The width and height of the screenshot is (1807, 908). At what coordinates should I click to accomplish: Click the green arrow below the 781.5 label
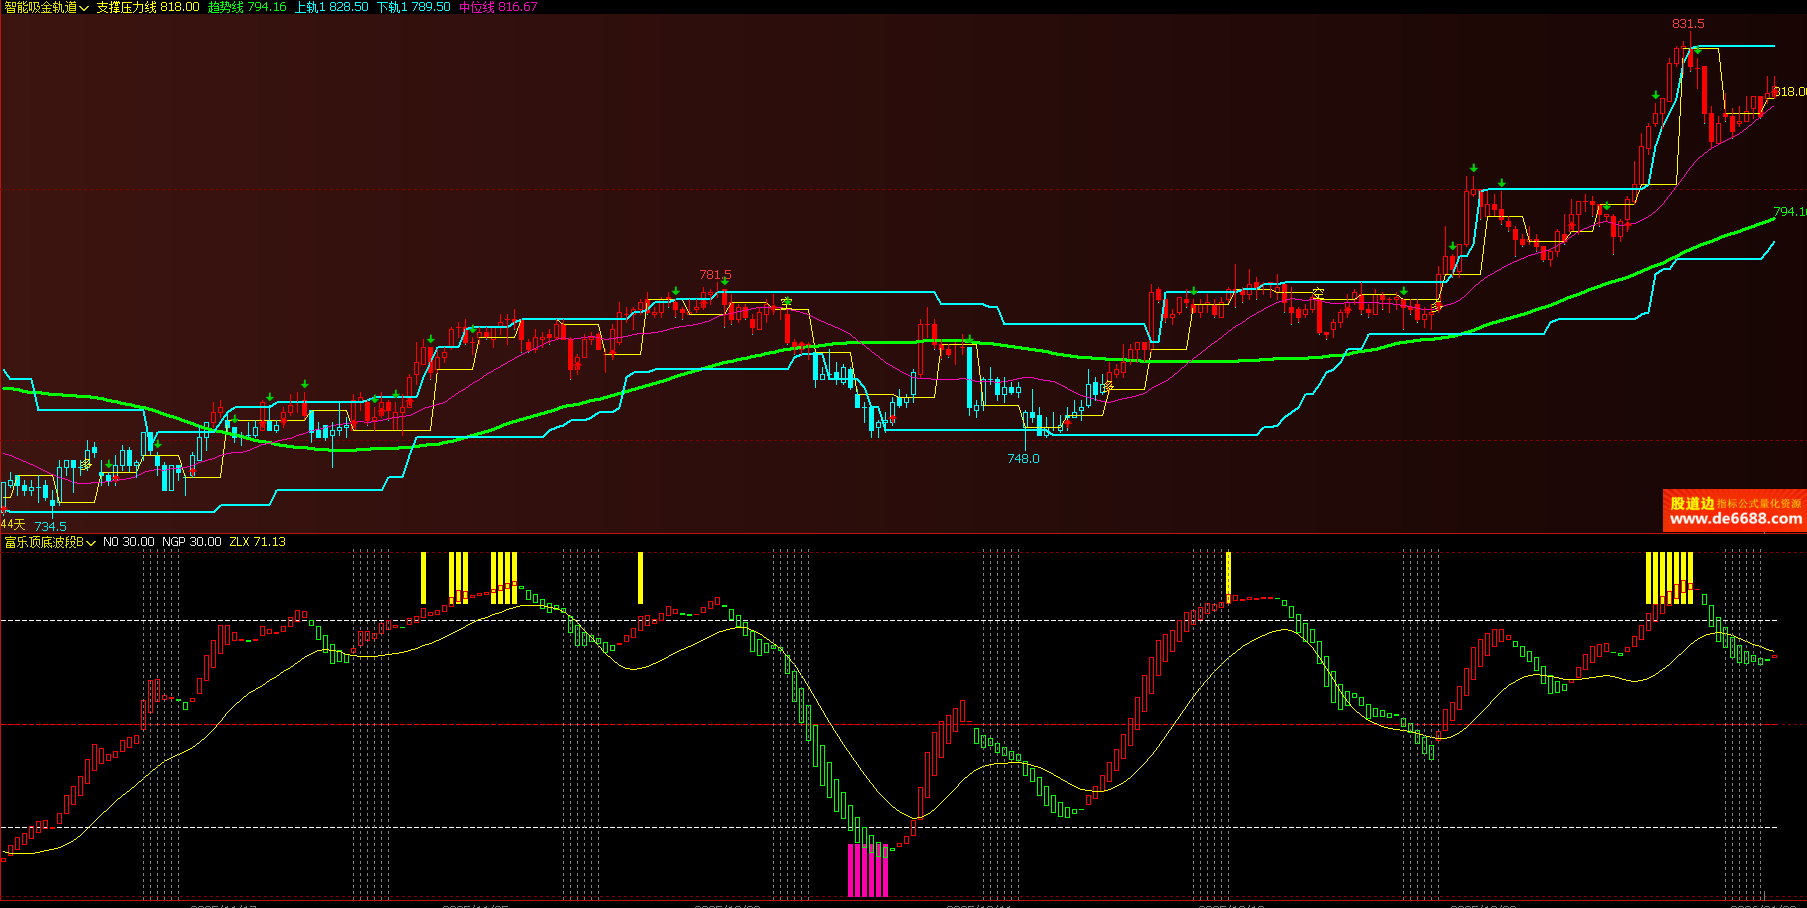(x=724, y=283)
